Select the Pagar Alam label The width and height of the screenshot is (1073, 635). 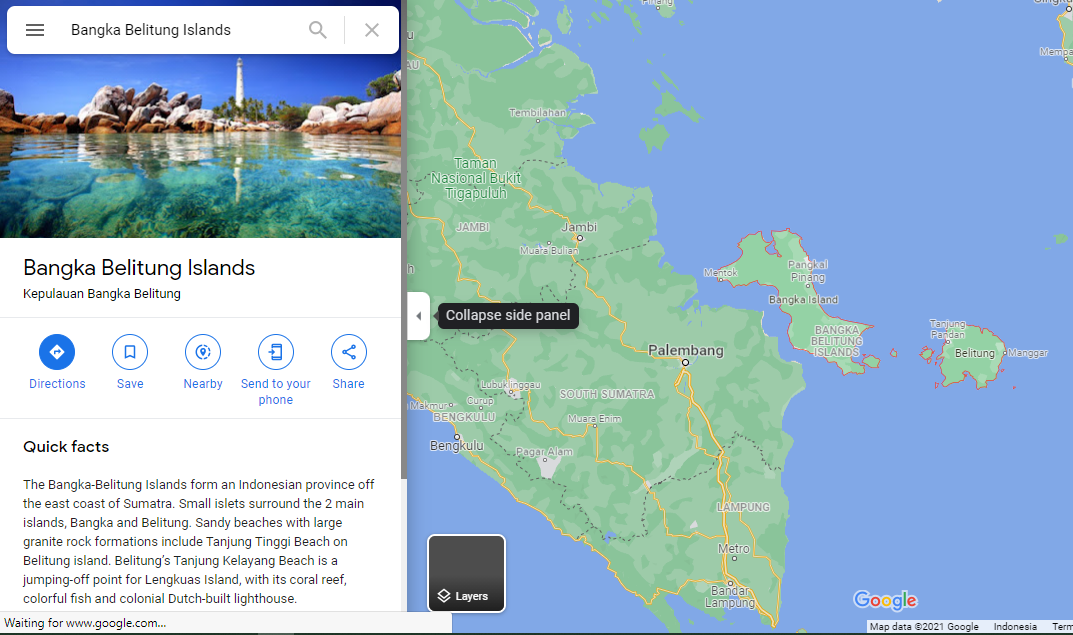544,452
